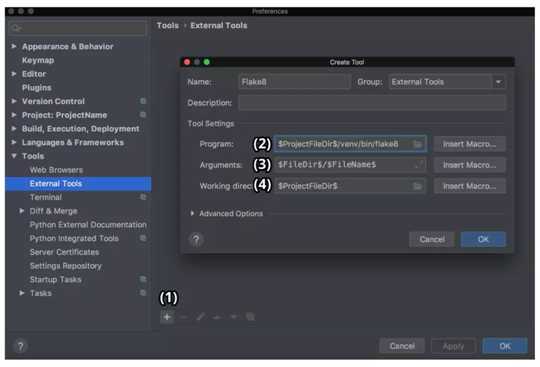Expand Version Control section
This screenshot has height=367, width=540.
click(14, 101)
